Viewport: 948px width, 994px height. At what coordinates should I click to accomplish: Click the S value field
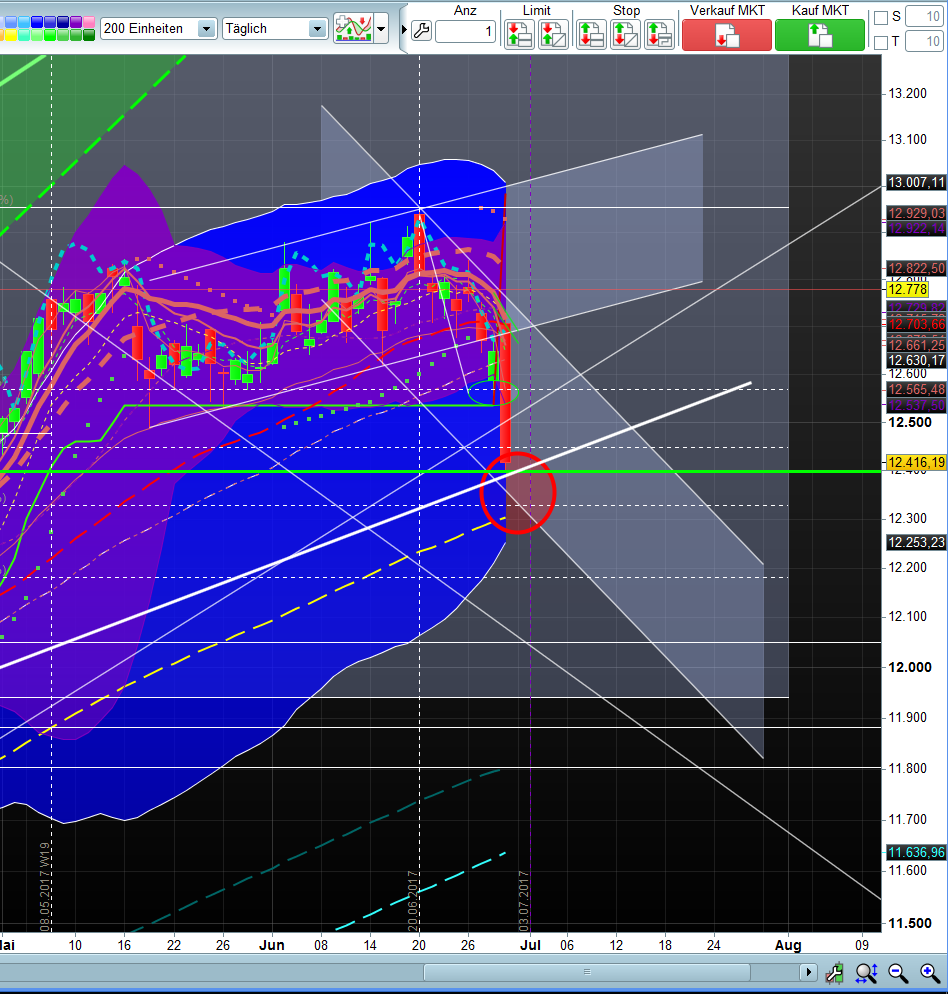click(x=925, y=16)
